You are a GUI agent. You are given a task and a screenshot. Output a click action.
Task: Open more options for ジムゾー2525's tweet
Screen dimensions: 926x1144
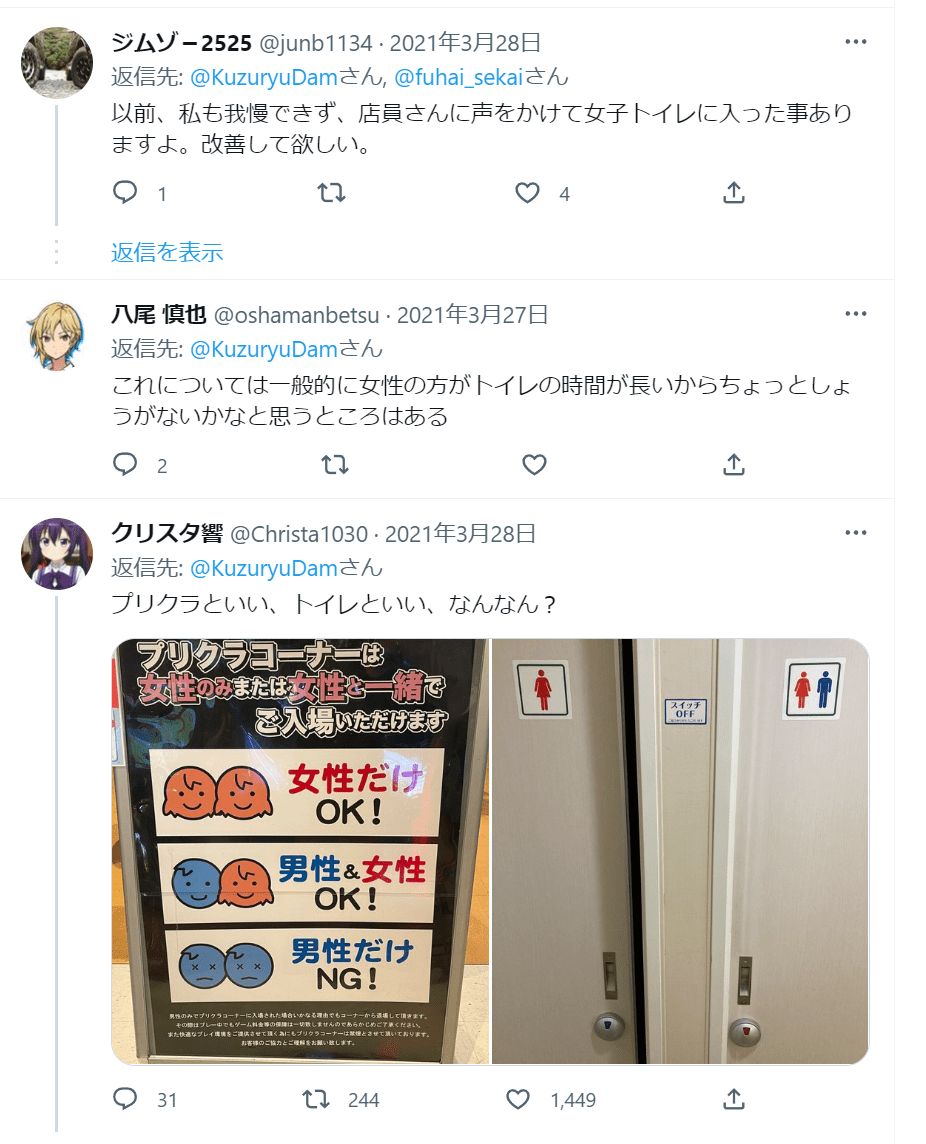coord(855,42)
